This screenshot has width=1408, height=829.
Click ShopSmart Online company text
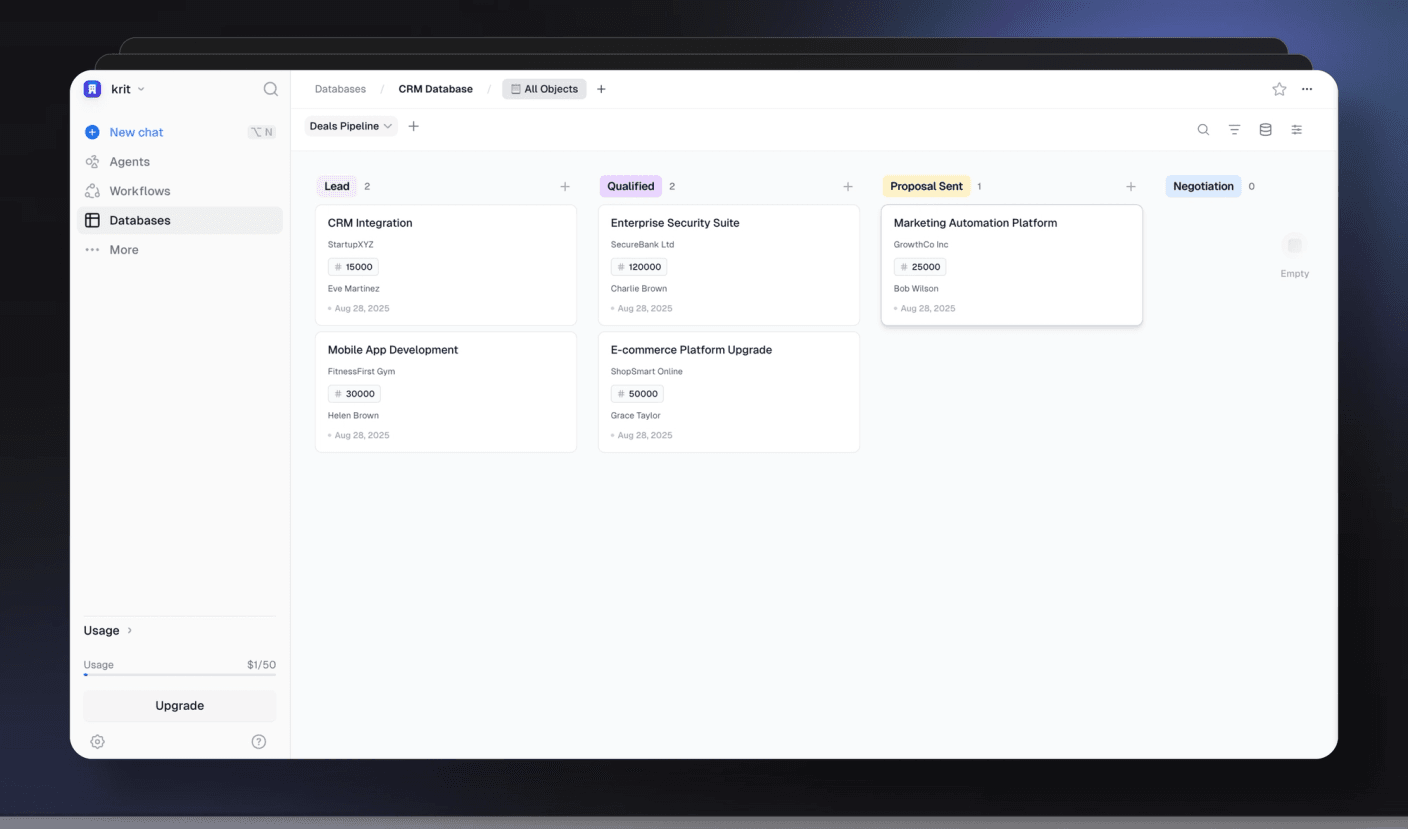pos(647,372)
